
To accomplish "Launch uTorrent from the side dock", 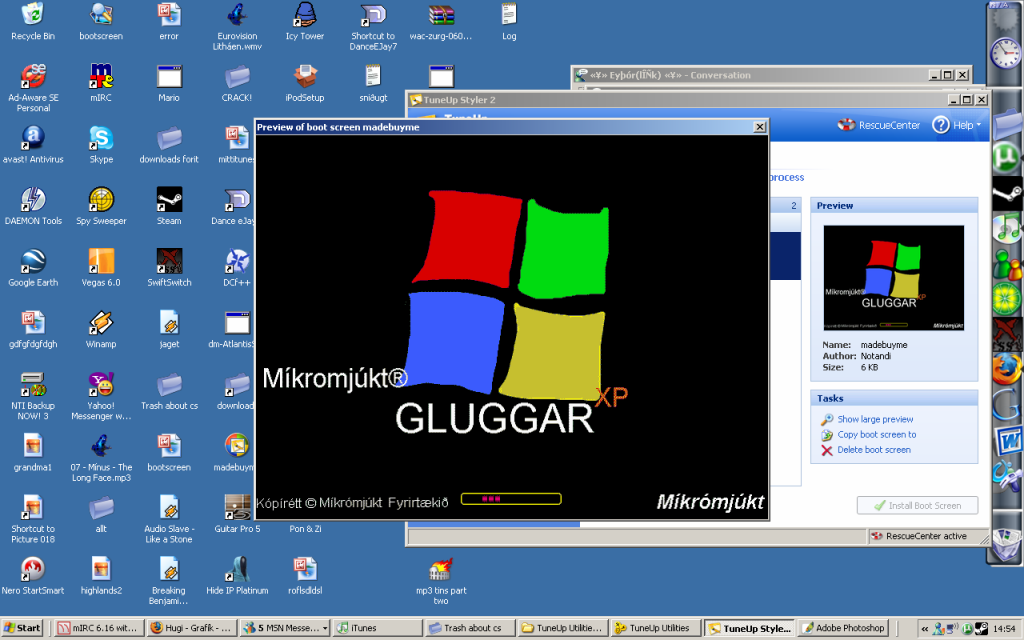I will tap(1006, 157).
